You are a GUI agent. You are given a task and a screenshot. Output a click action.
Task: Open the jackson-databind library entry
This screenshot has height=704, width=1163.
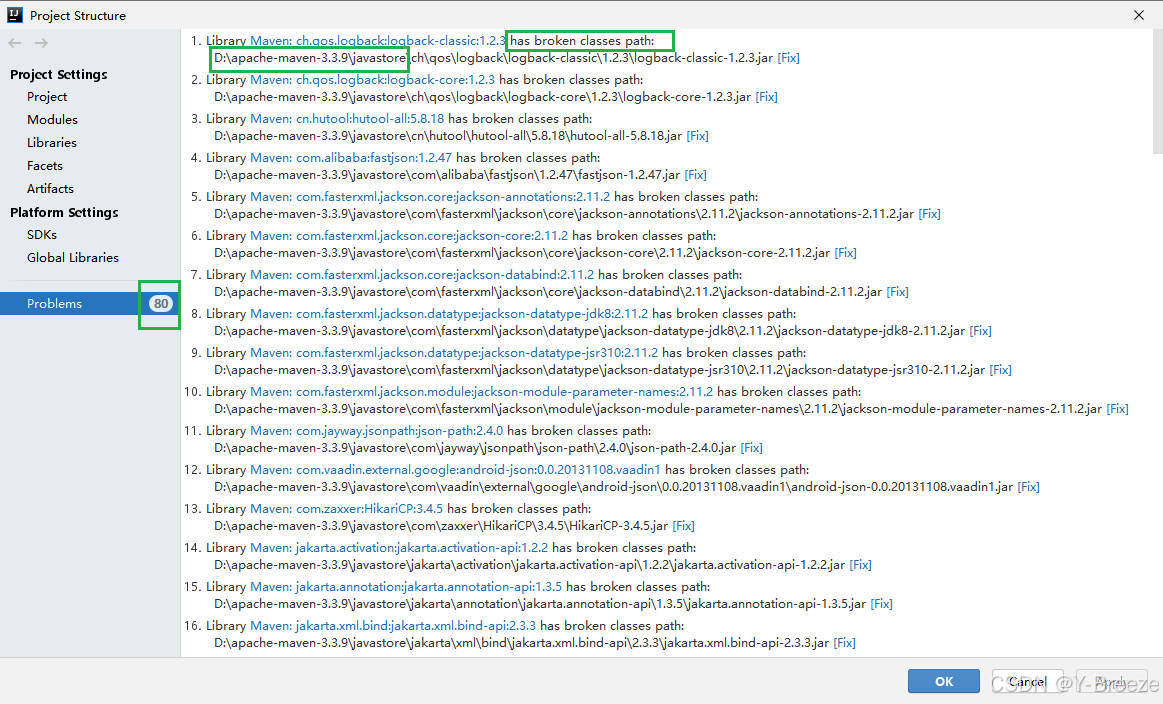click(x=430, y=274)
